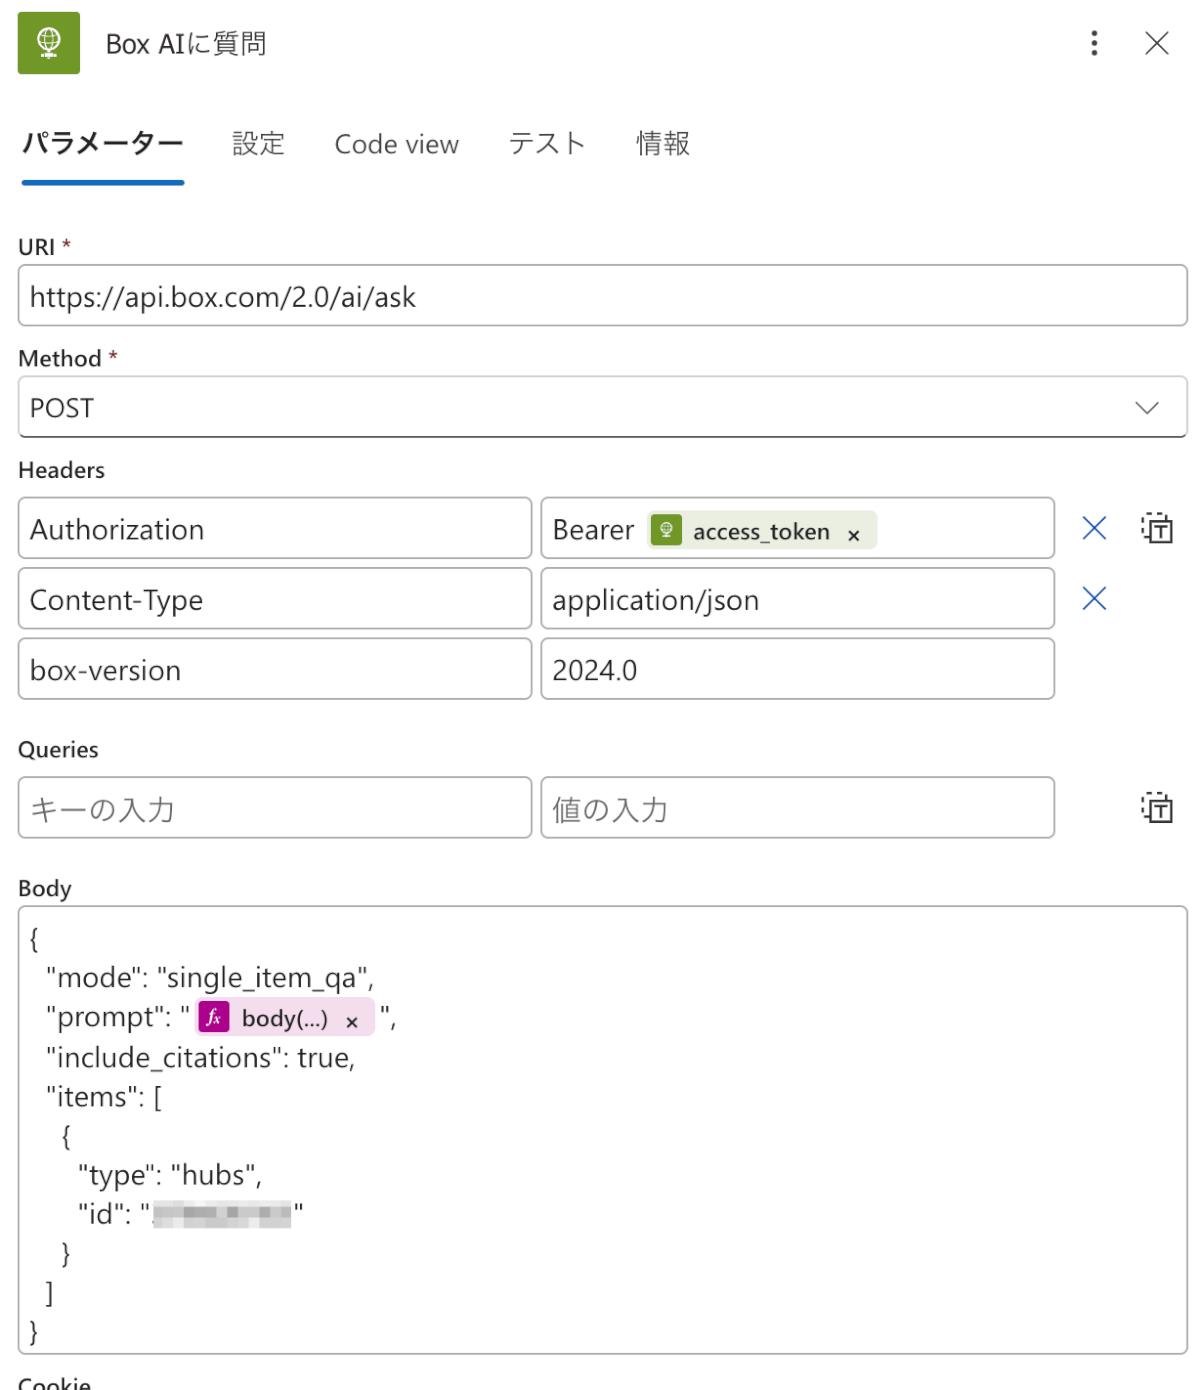Switch Queries to text mode icon
The height and width of the screenshot is (1390, 1200).
point(1157,807)
